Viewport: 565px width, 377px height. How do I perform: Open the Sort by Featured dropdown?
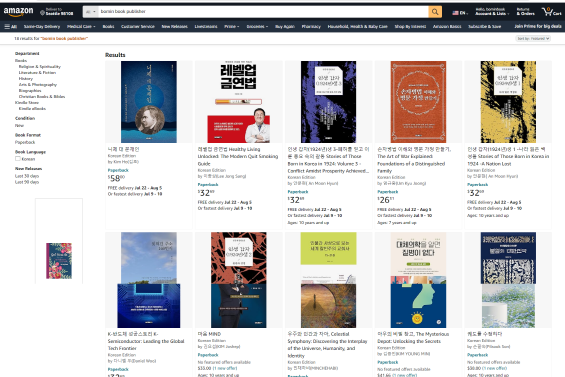pos(533,39)
